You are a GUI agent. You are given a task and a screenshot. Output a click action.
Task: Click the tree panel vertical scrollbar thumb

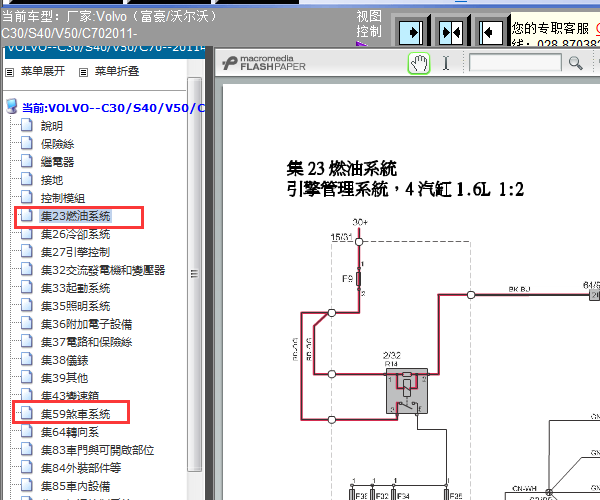point(195,274)
